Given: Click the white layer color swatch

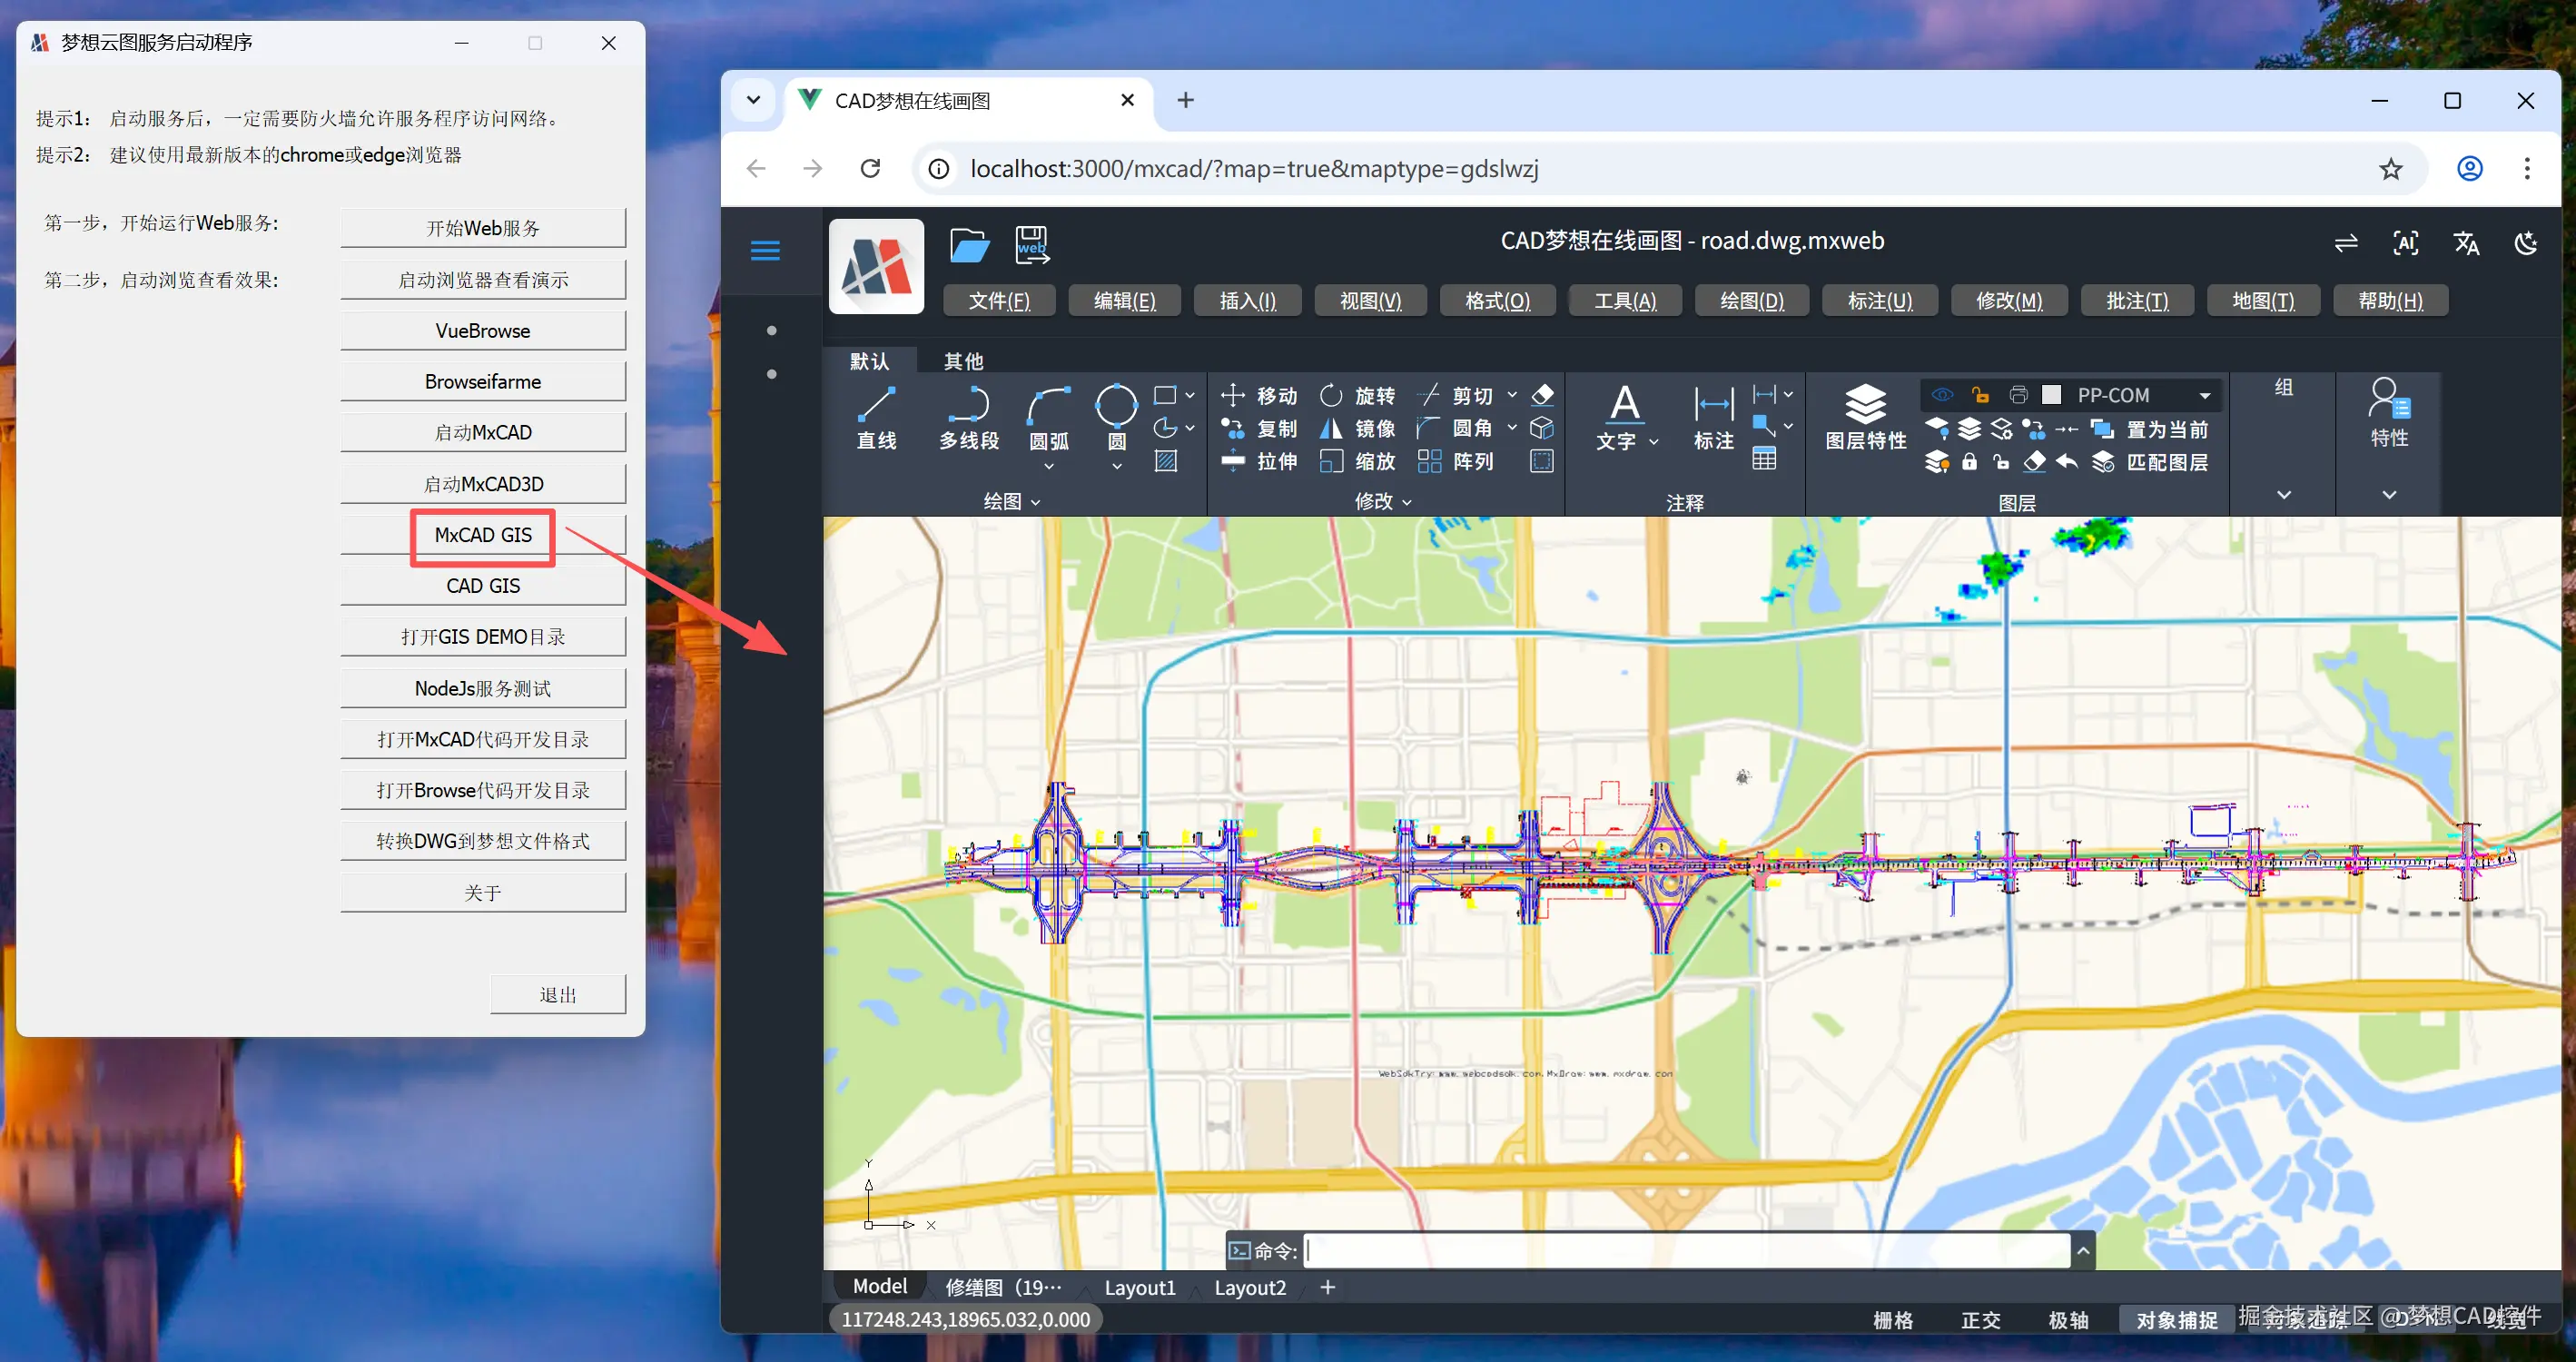Looking at the screenshot, I should point(2051,396).
